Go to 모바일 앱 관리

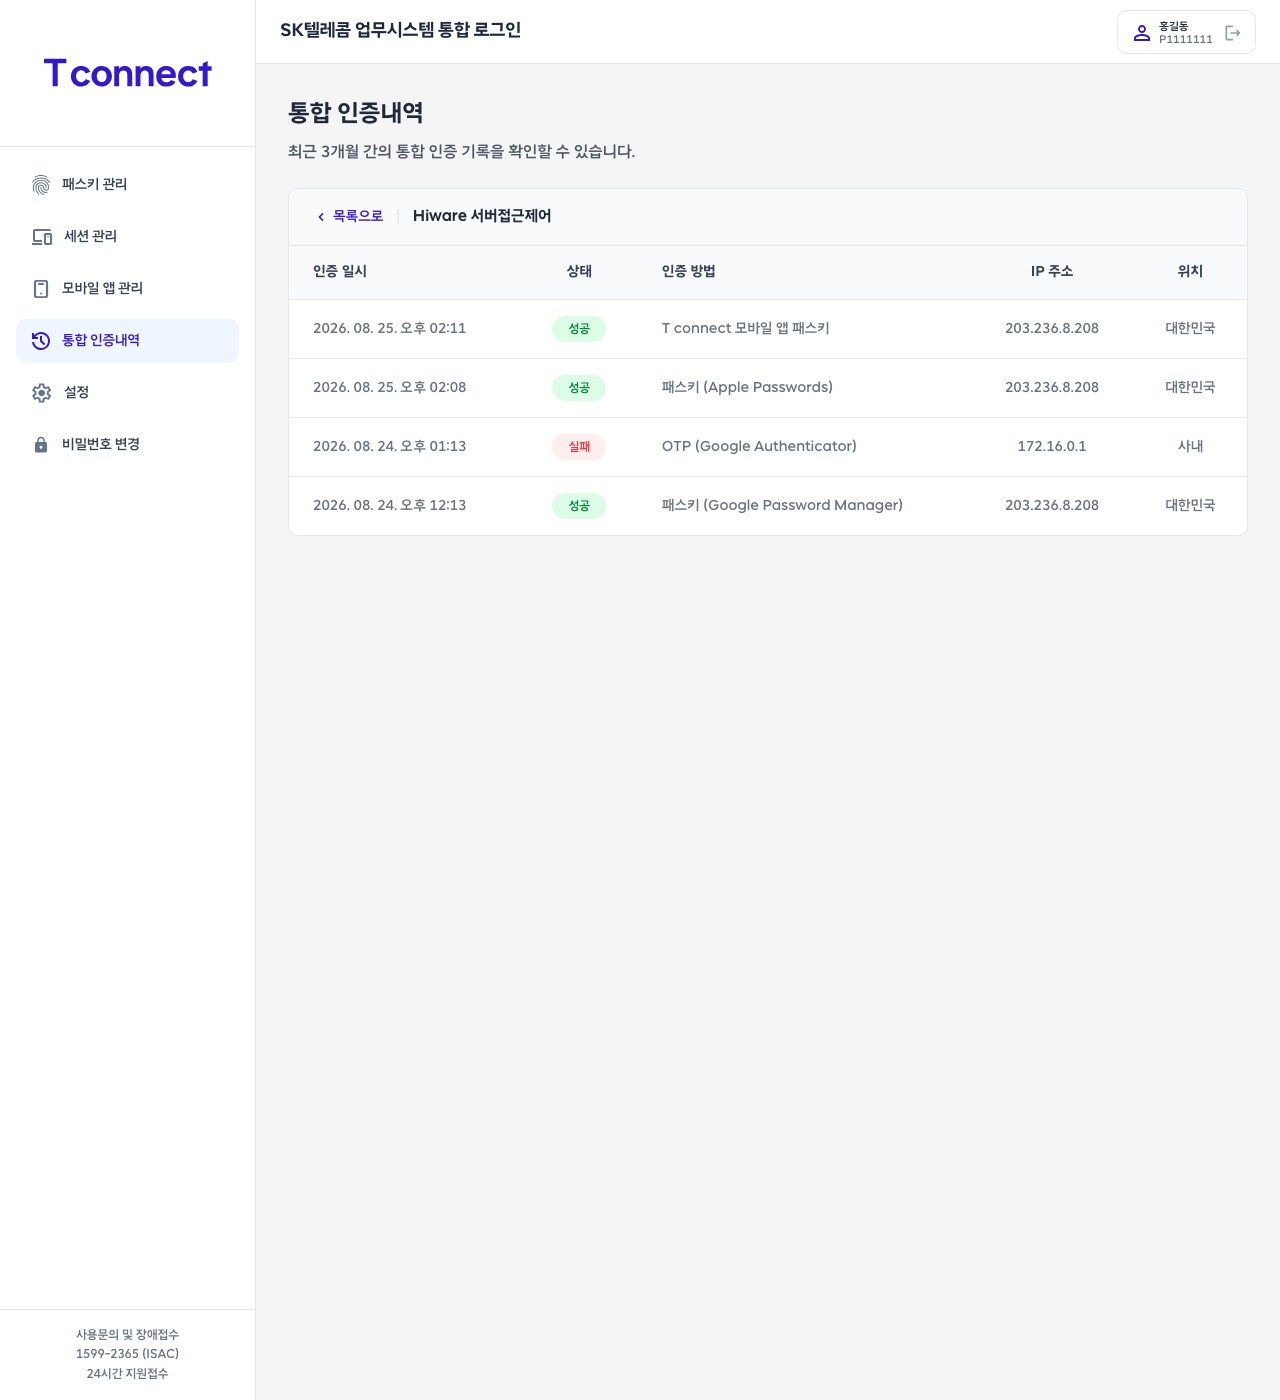click(127, 289)
